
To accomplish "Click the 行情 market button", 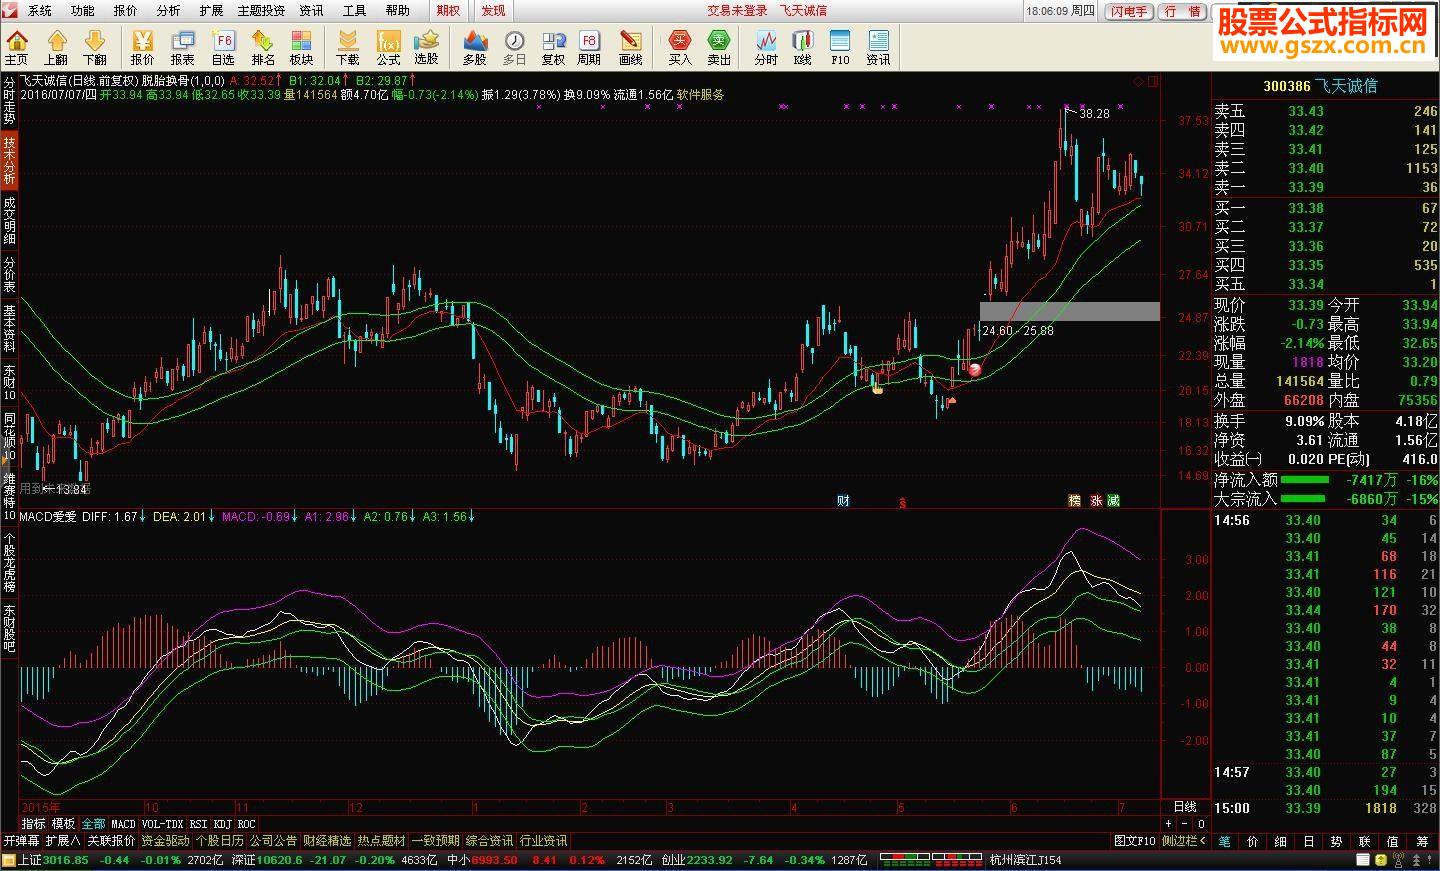I will 1184,12.
